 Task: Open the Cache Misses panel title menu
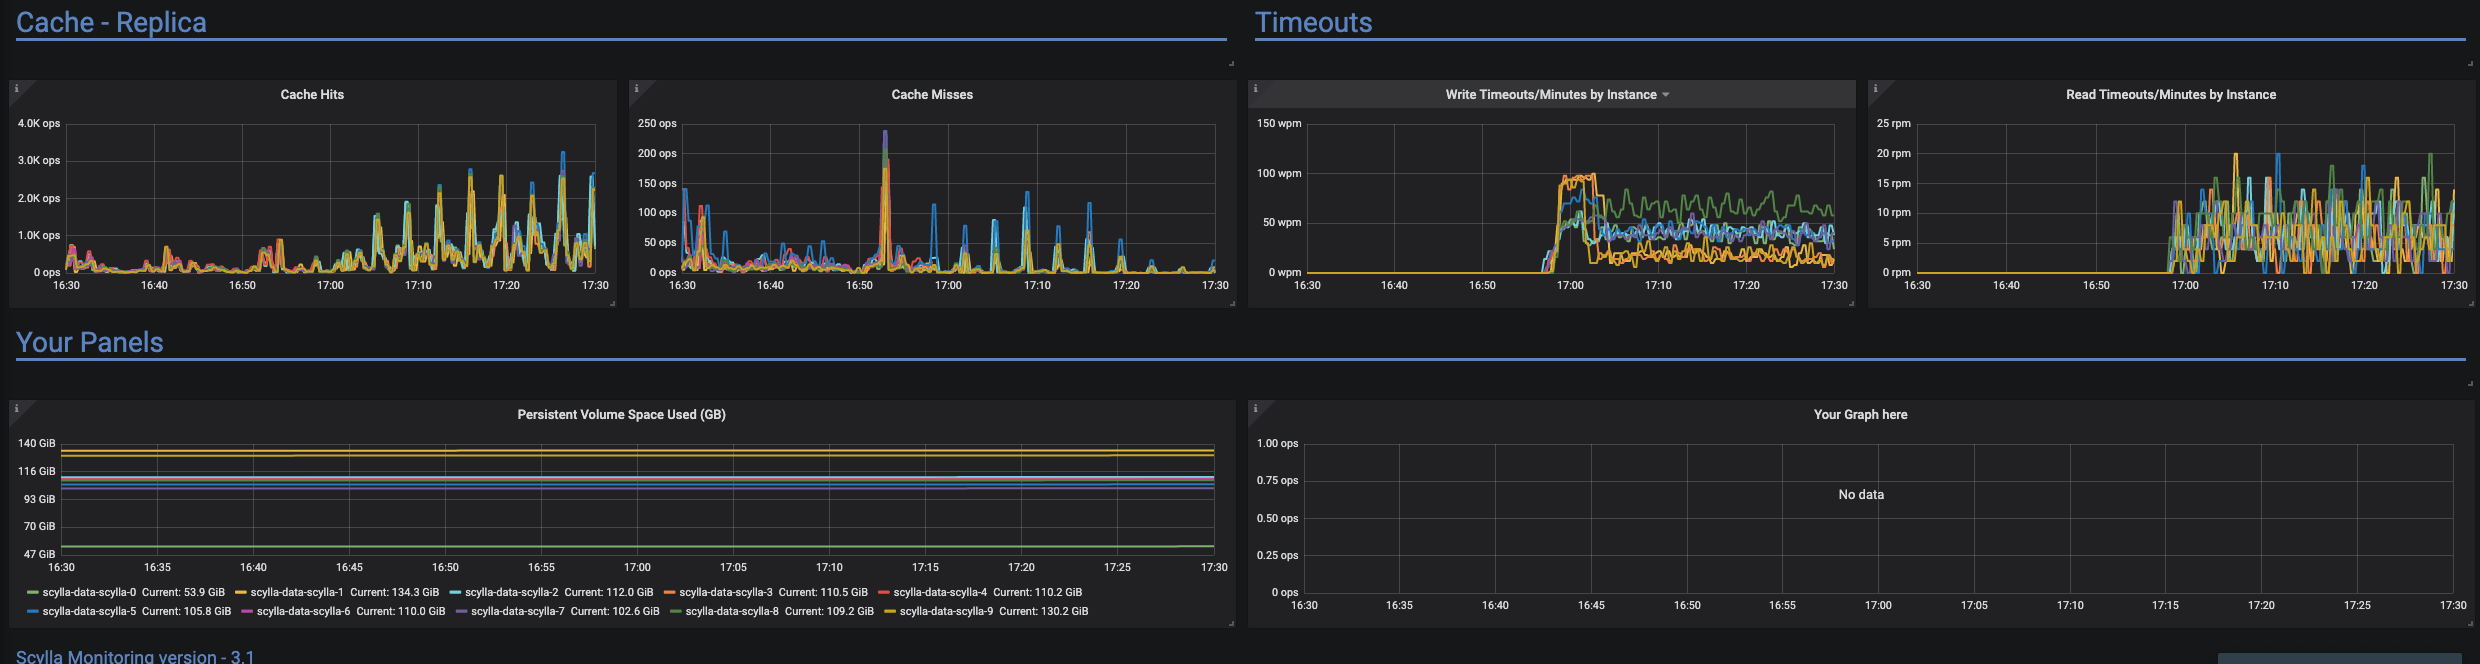[x=932, y=95]
